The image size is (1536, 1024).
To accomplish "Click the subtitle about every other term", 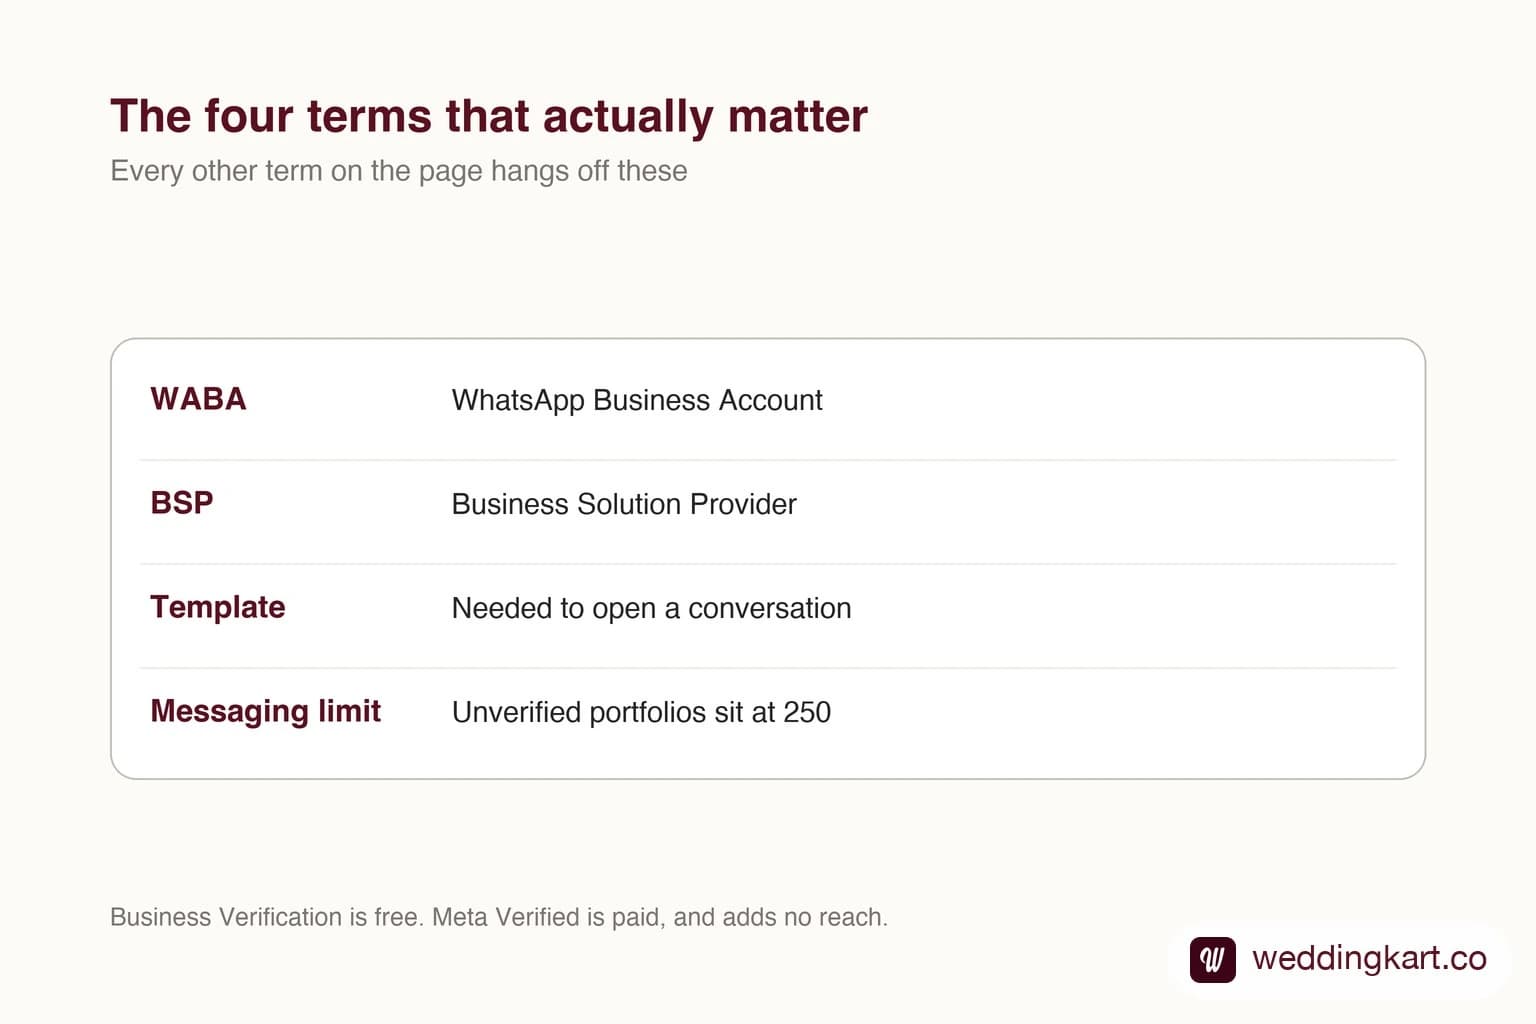I will [x=399, y=171].
